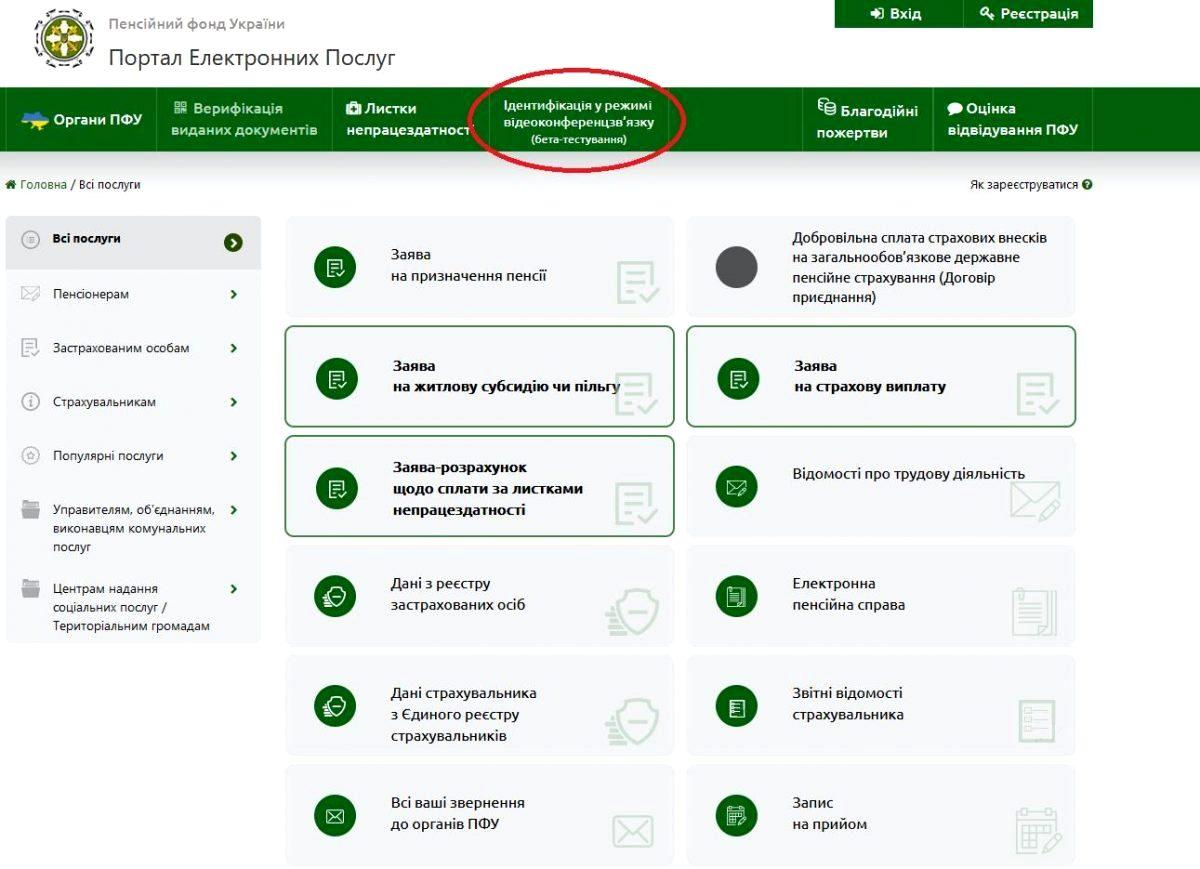The image size is (1200, 869).
Task: Expand the Страхувальникам sidebar category
Action: (233, 402)
